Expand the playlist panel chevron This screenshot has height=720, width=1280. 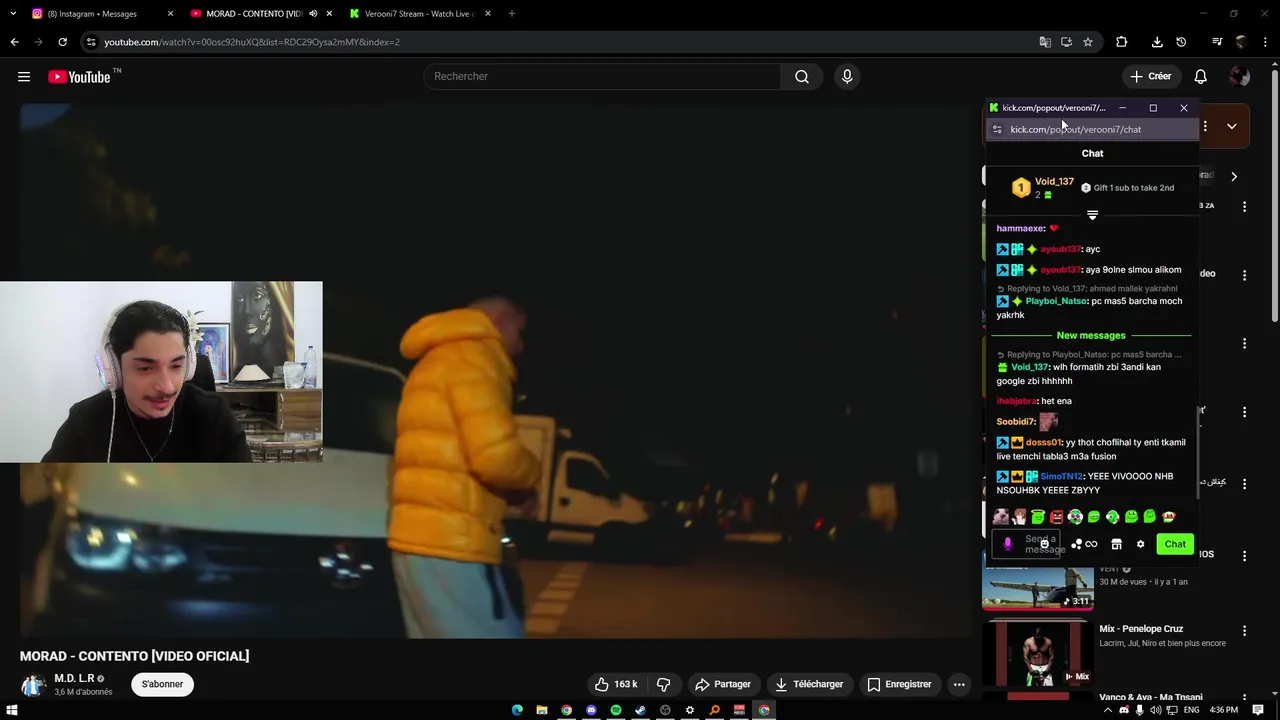click(x=1232, y=126)
